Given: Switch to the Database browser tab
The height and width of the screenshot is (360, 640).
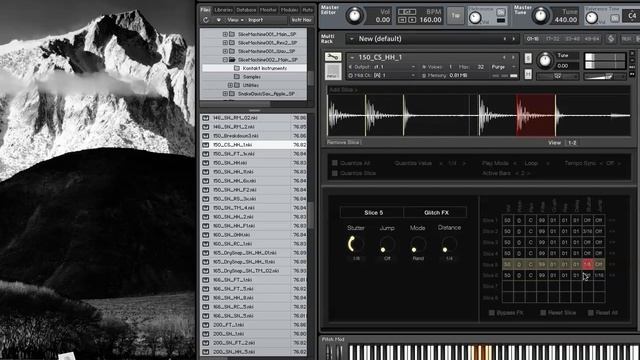Looking at the screenshot, I should (x=246, y=10).
